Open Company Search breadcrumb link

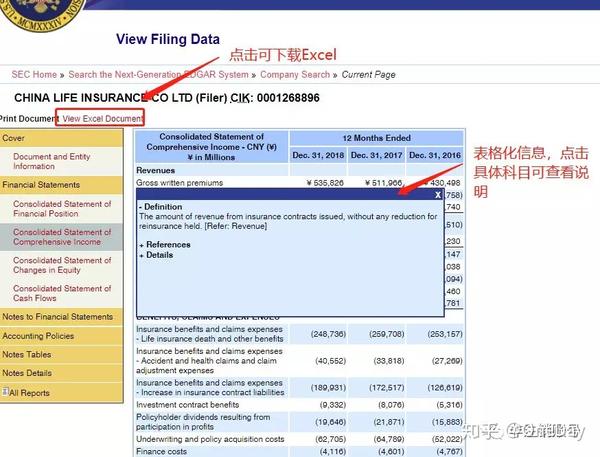[295, 74]
